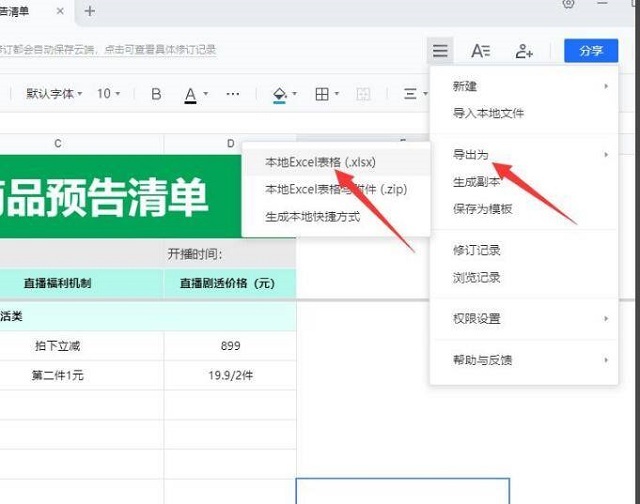Open the more options ellipsis in toolbar
This screenshot has height=504, width=640.
tap(233, 94)
